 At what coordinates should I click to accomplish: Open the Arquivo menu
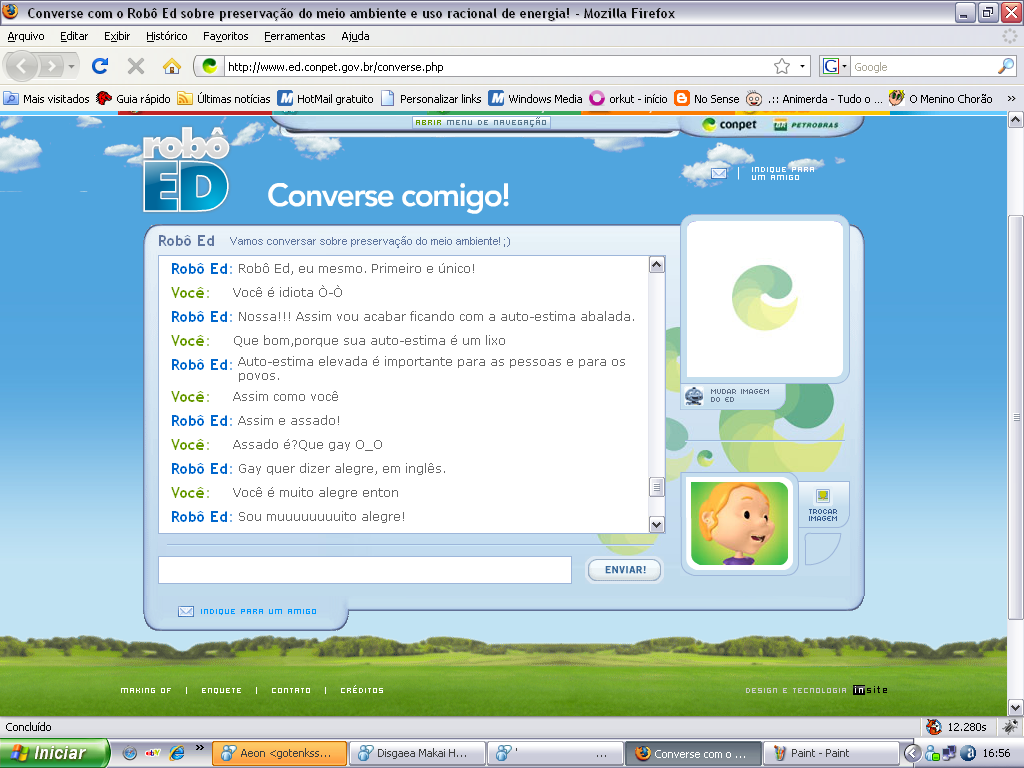tap(26, 36)
